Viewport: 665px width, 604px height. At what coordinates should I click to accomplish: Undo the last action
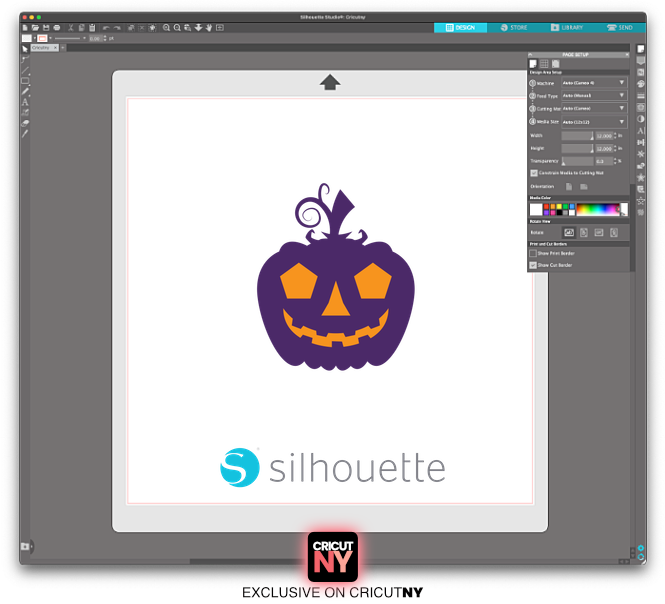coord(106,28)
